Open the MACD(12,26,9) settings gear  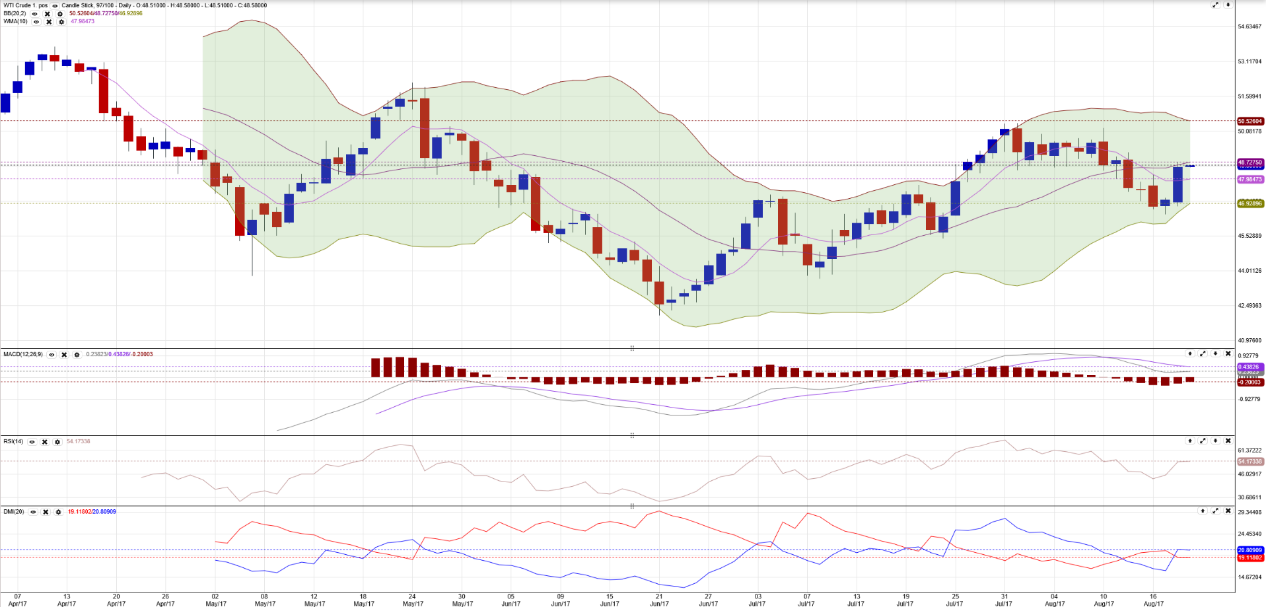click(x=77, y=354)
